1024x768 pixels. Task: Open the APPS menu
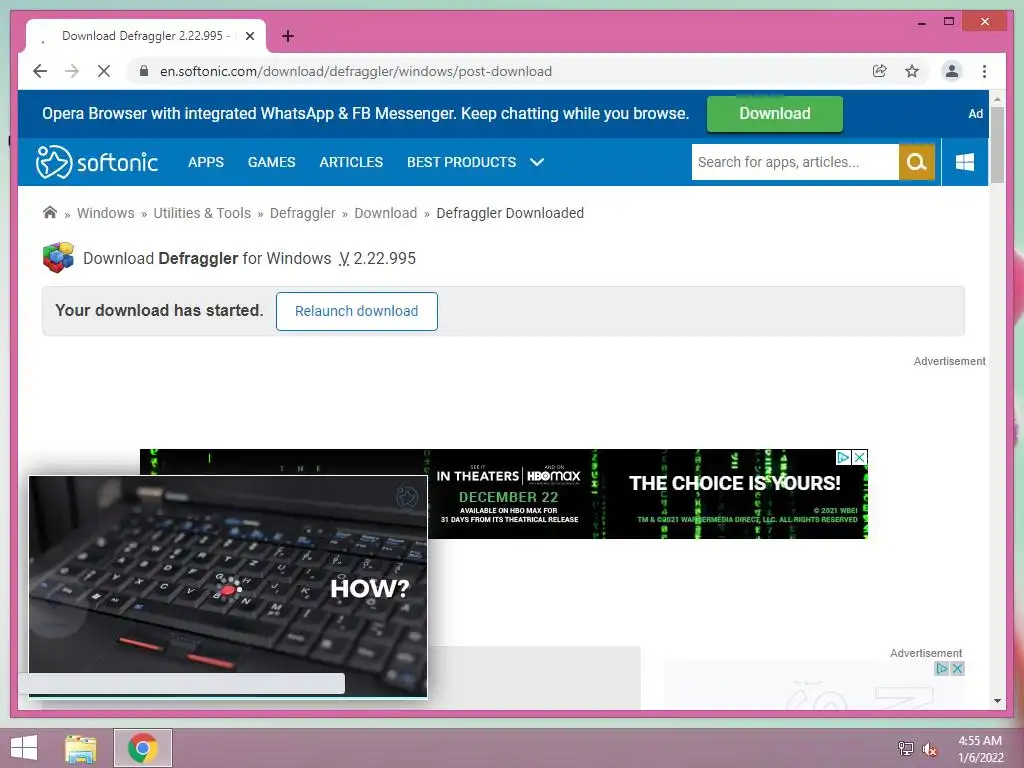click(x=206, y=162)
